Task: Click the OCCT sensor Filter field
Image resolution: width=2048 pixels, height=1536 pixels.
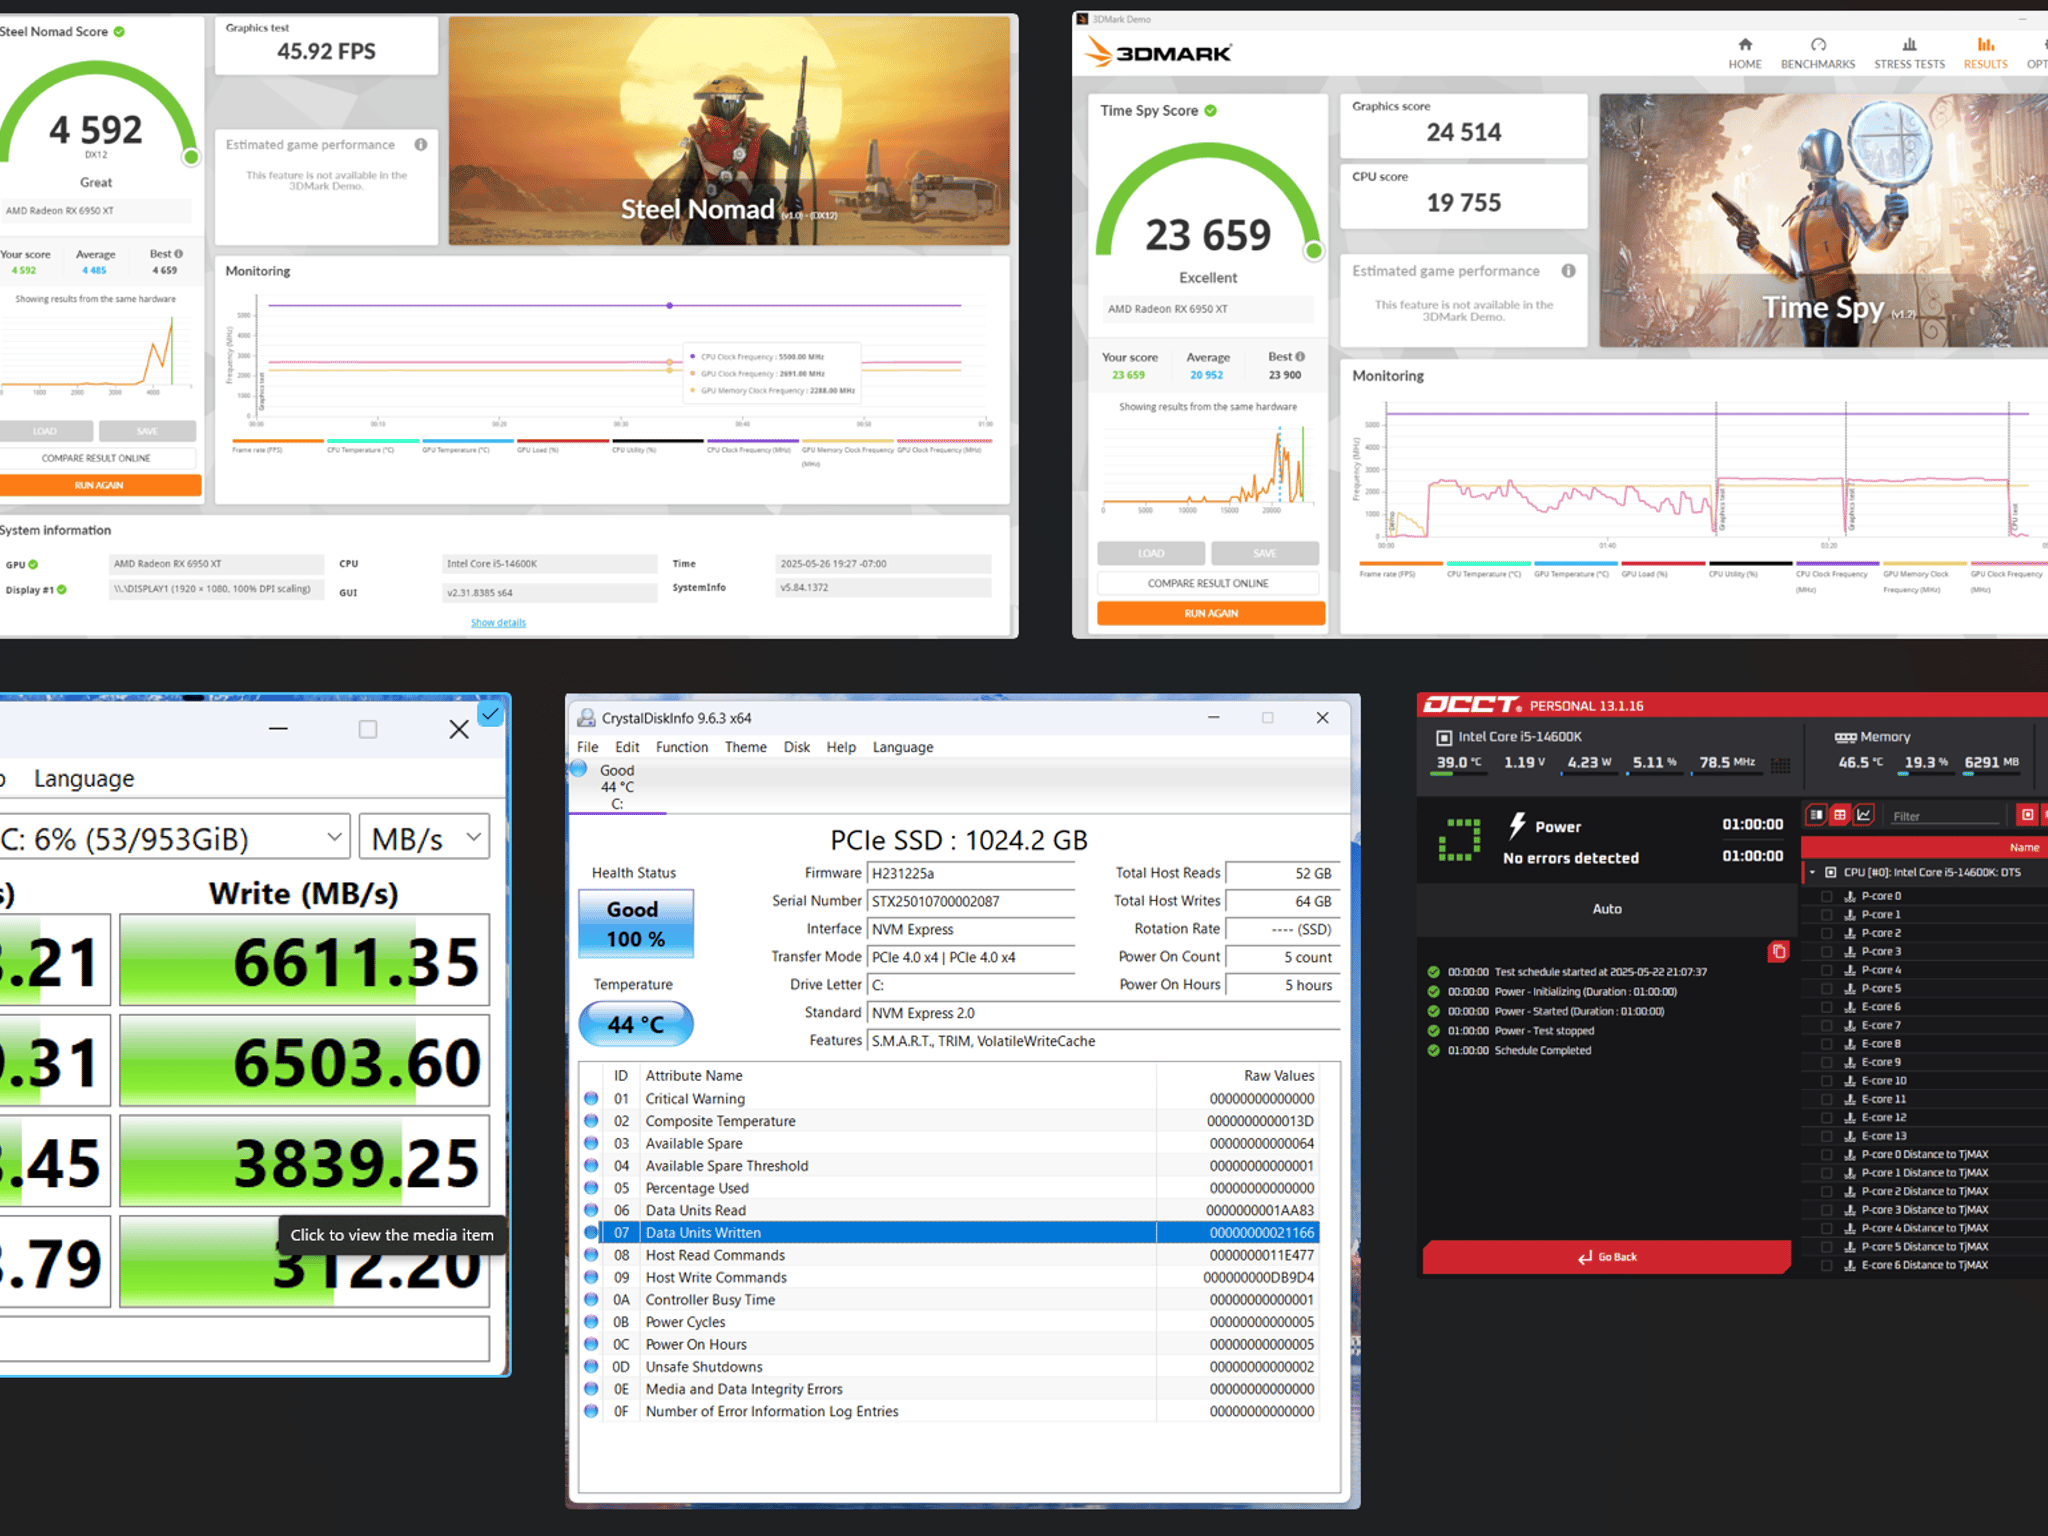Action: click(1944, 816)
